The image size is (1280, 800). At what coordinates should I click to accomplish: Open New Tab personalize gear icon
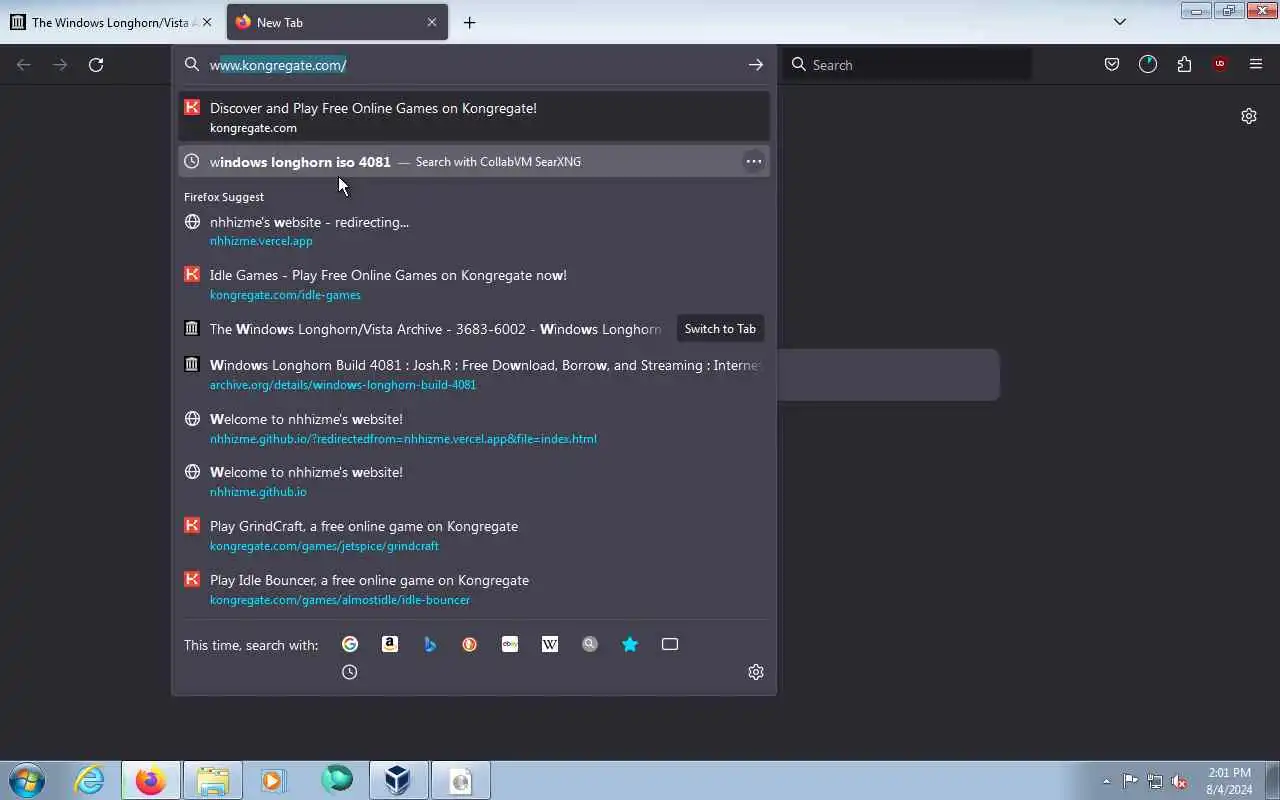tap(1249, 116)
